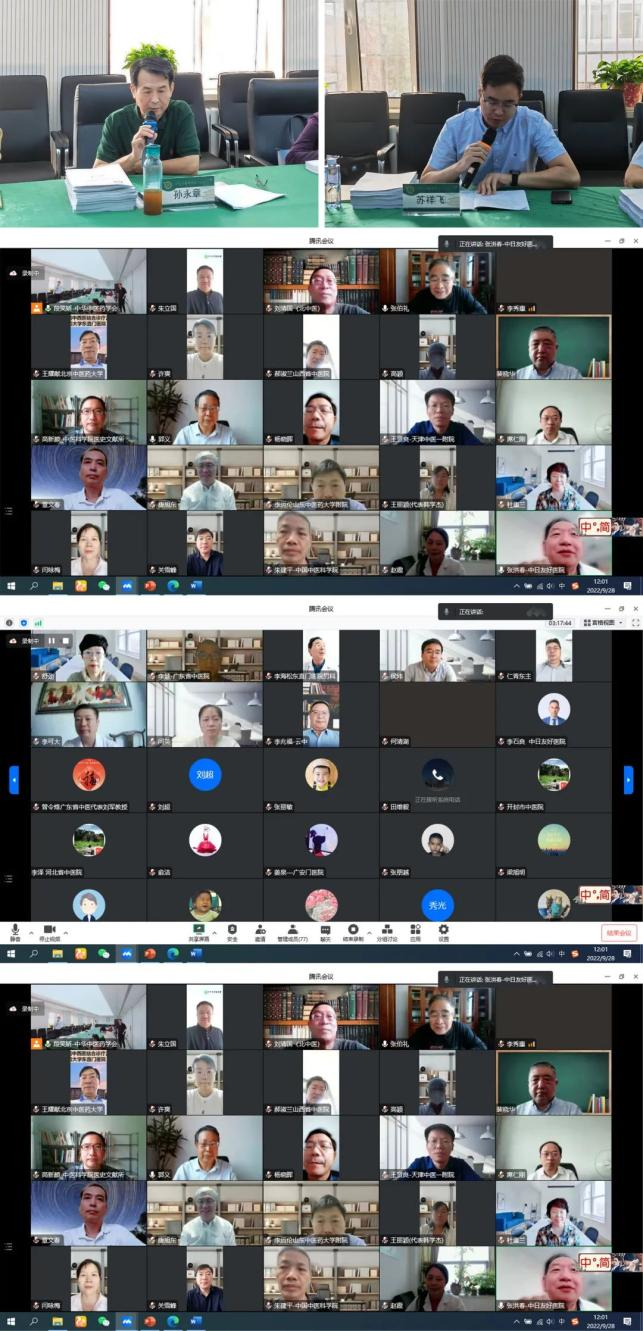Click the fullscreen icon next to Grid View
The height and width of the screenshot is (1331, 643).
[x=635, y=622]
